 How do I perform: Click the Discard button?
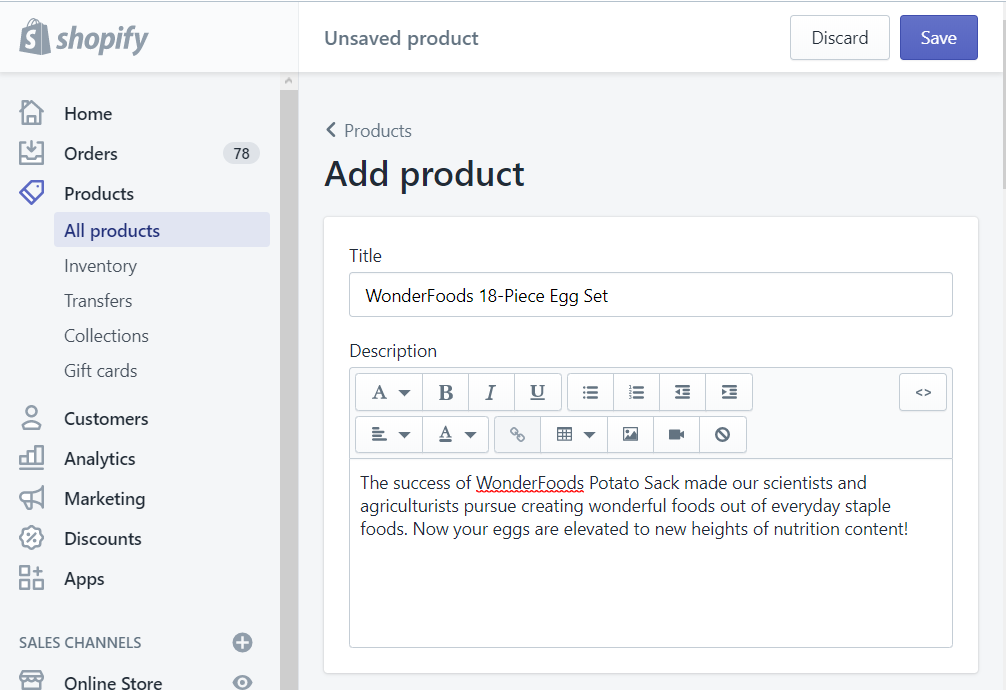point(839,38)
